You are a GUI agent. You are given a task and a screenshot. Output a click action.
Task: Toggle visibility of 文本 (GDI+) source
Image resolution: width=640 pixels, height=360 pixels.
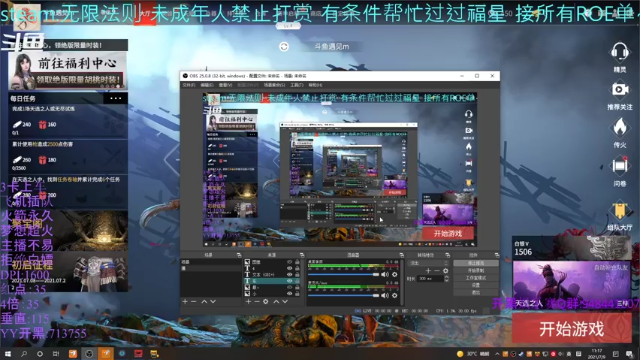tap(290, 275)
